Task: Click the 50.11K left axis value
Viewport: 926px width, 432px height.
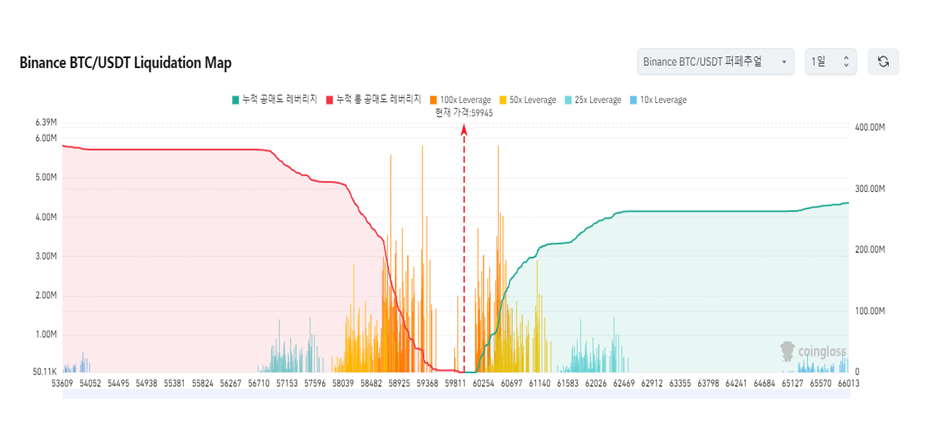Action: coord(45,372)
